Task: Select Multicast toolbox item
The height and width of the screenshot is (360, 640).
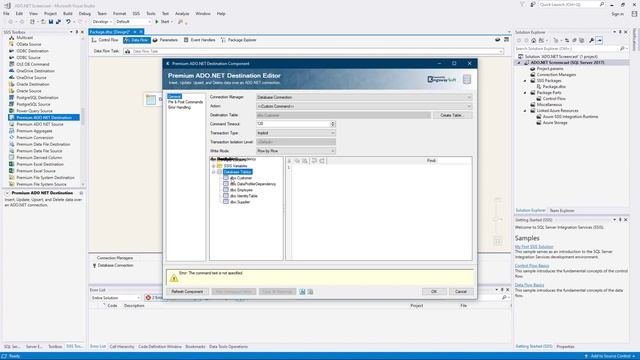Action: coord(24,38)
